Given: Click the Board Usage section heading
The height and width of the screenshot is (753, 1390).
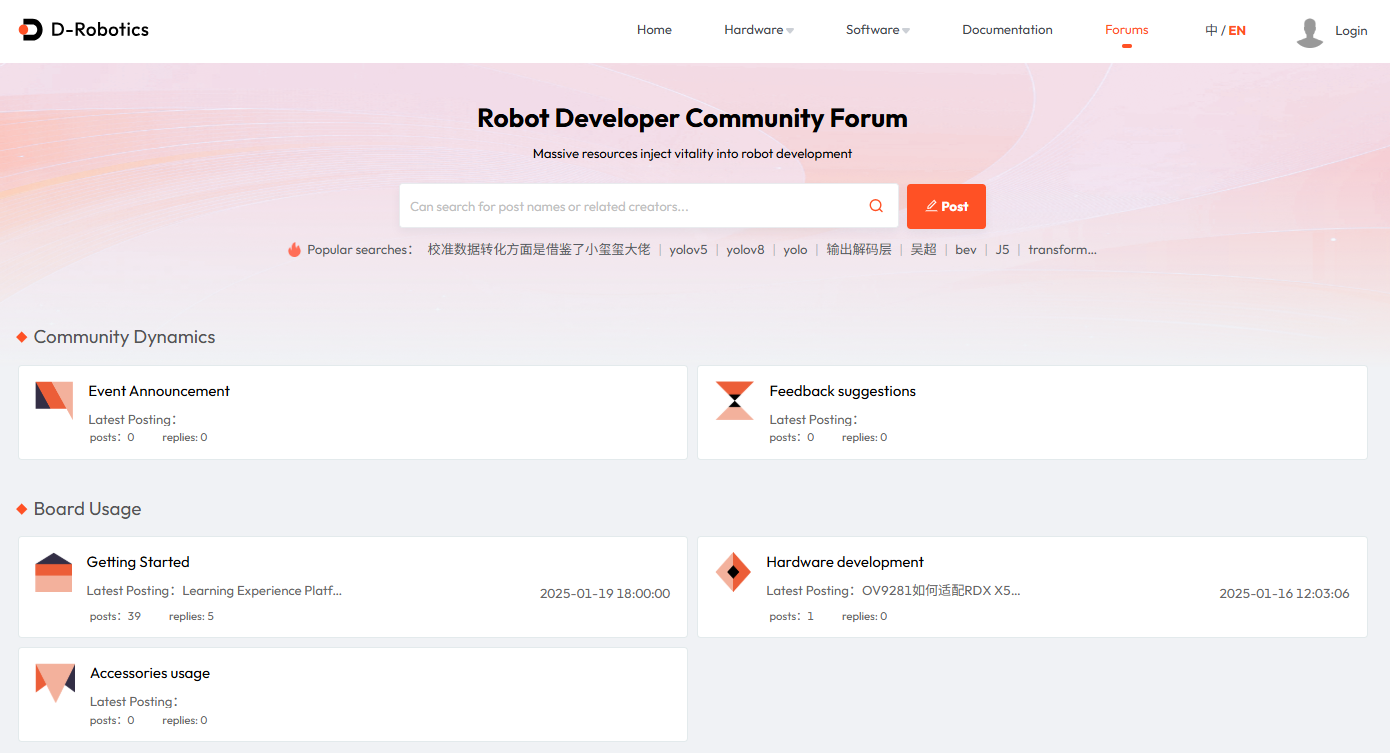Looking at the screenshot, I should 87,509.
